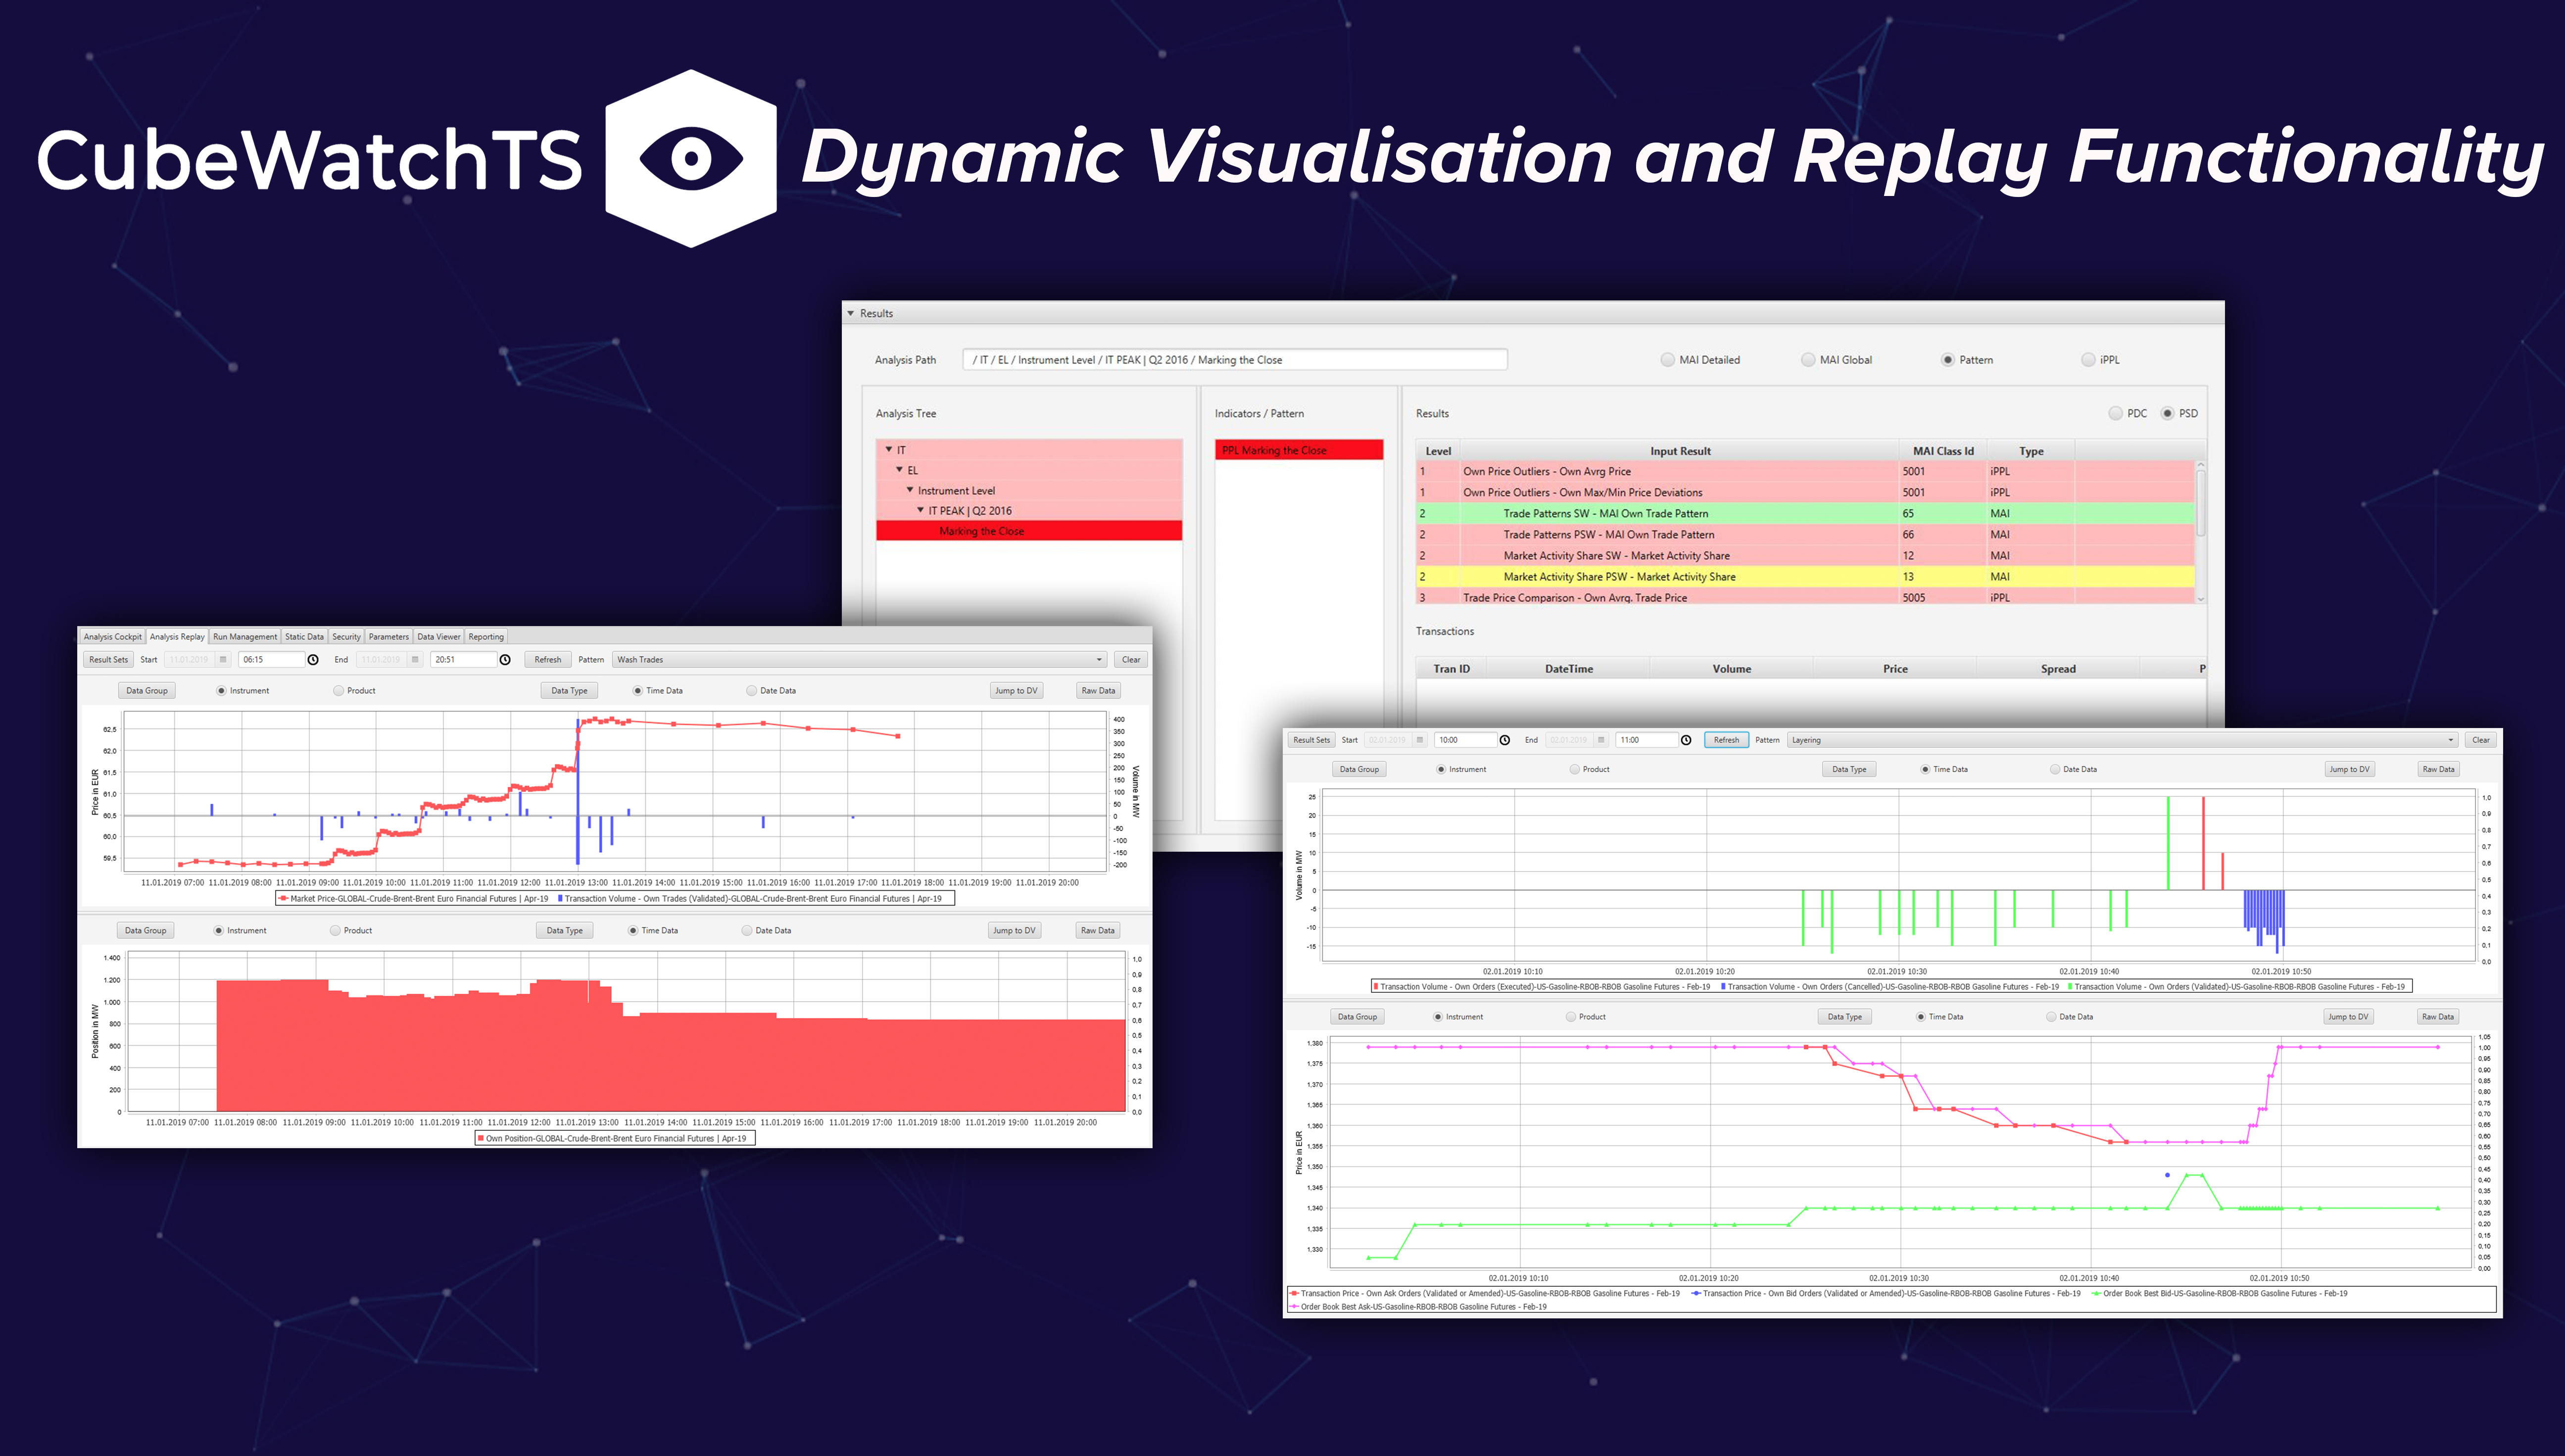
Task: Open the Run Management tab
Action: (x=245, y=637)
